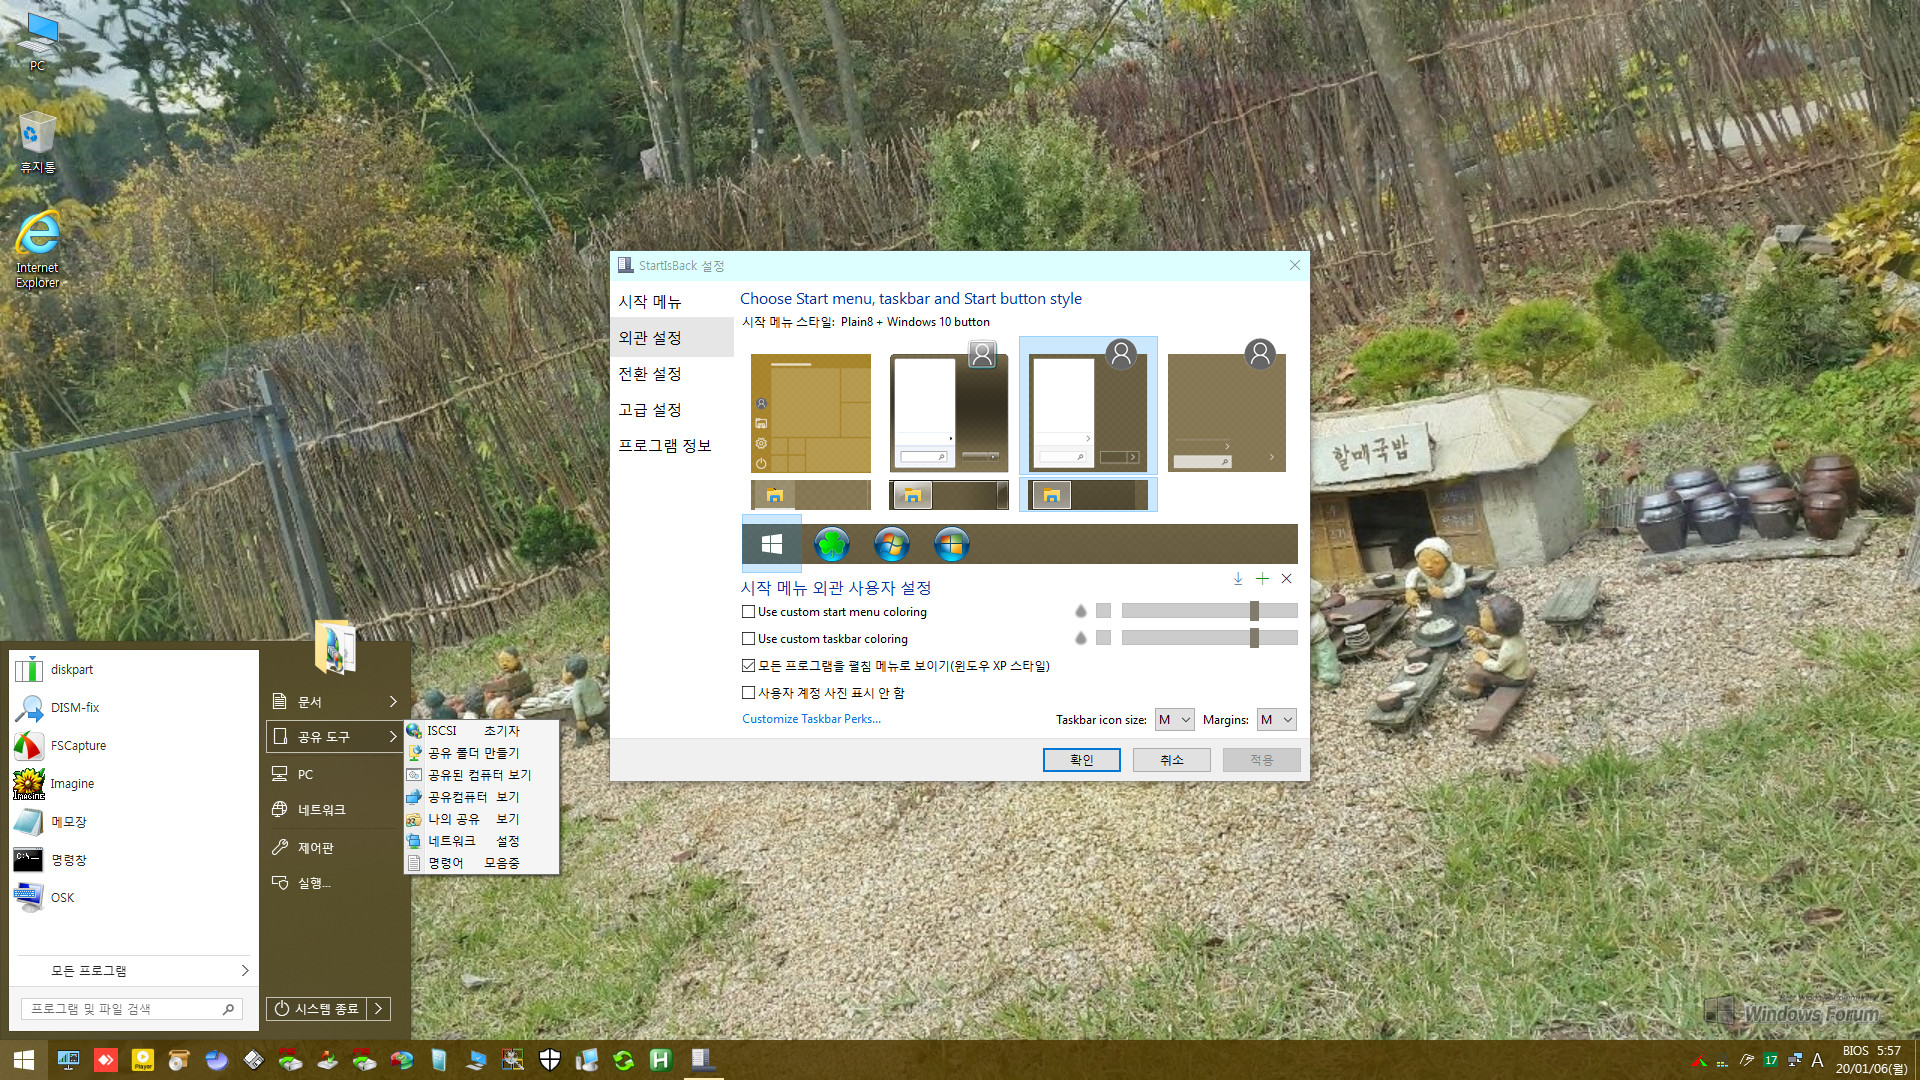The width and height of the screenshot is (1920, 1080).
Task: Choose the Windows 8 colored orb style
Action: (951, 544)
